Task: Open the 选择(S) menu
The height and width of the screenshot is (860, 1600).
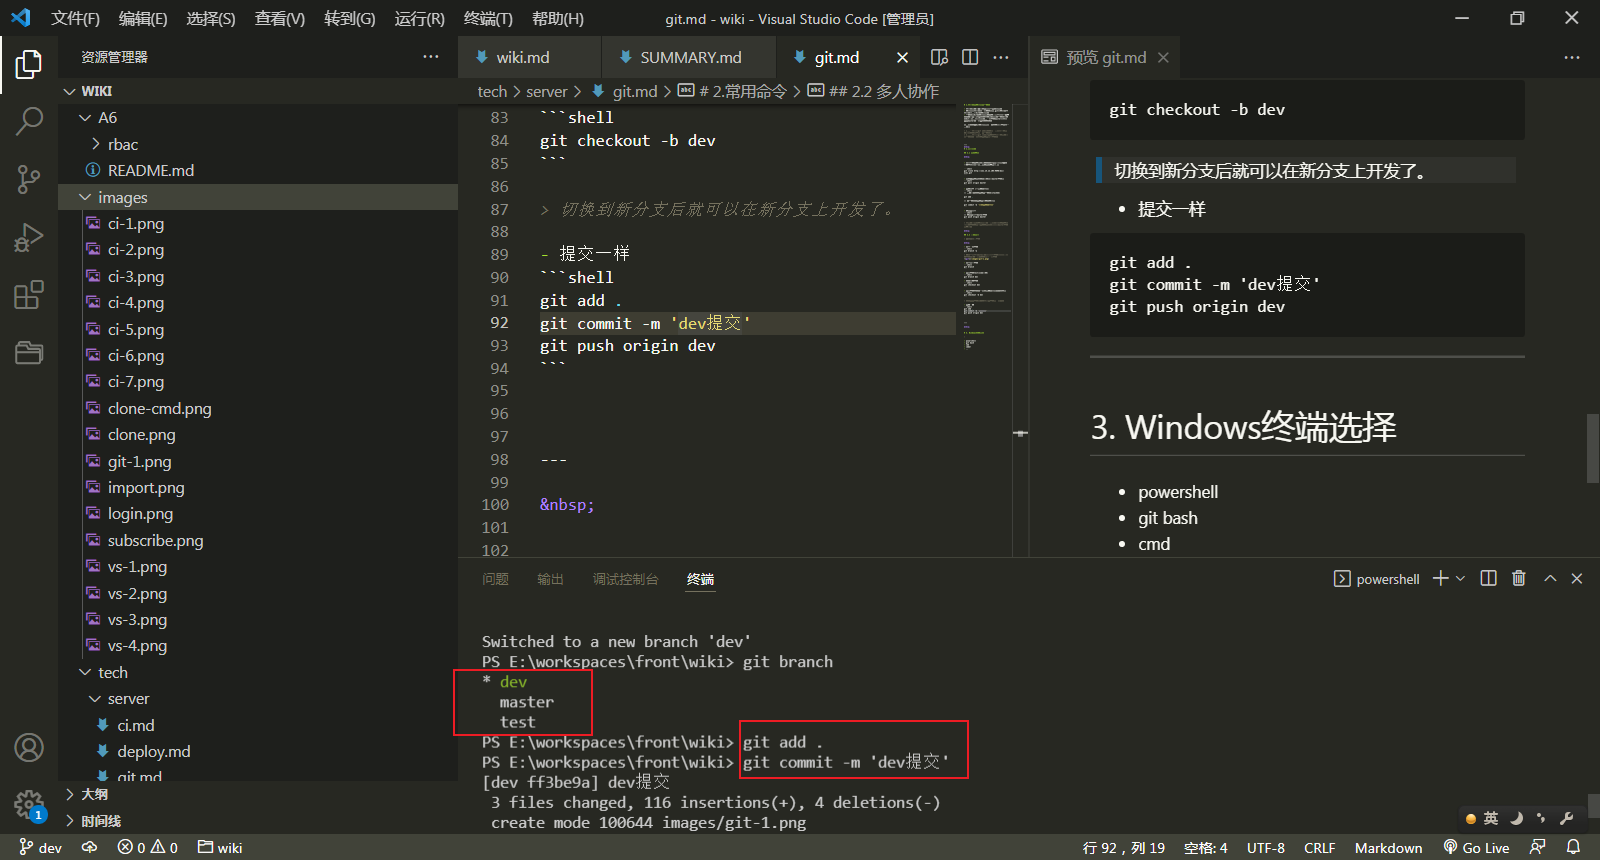Action: coord(211,18)
